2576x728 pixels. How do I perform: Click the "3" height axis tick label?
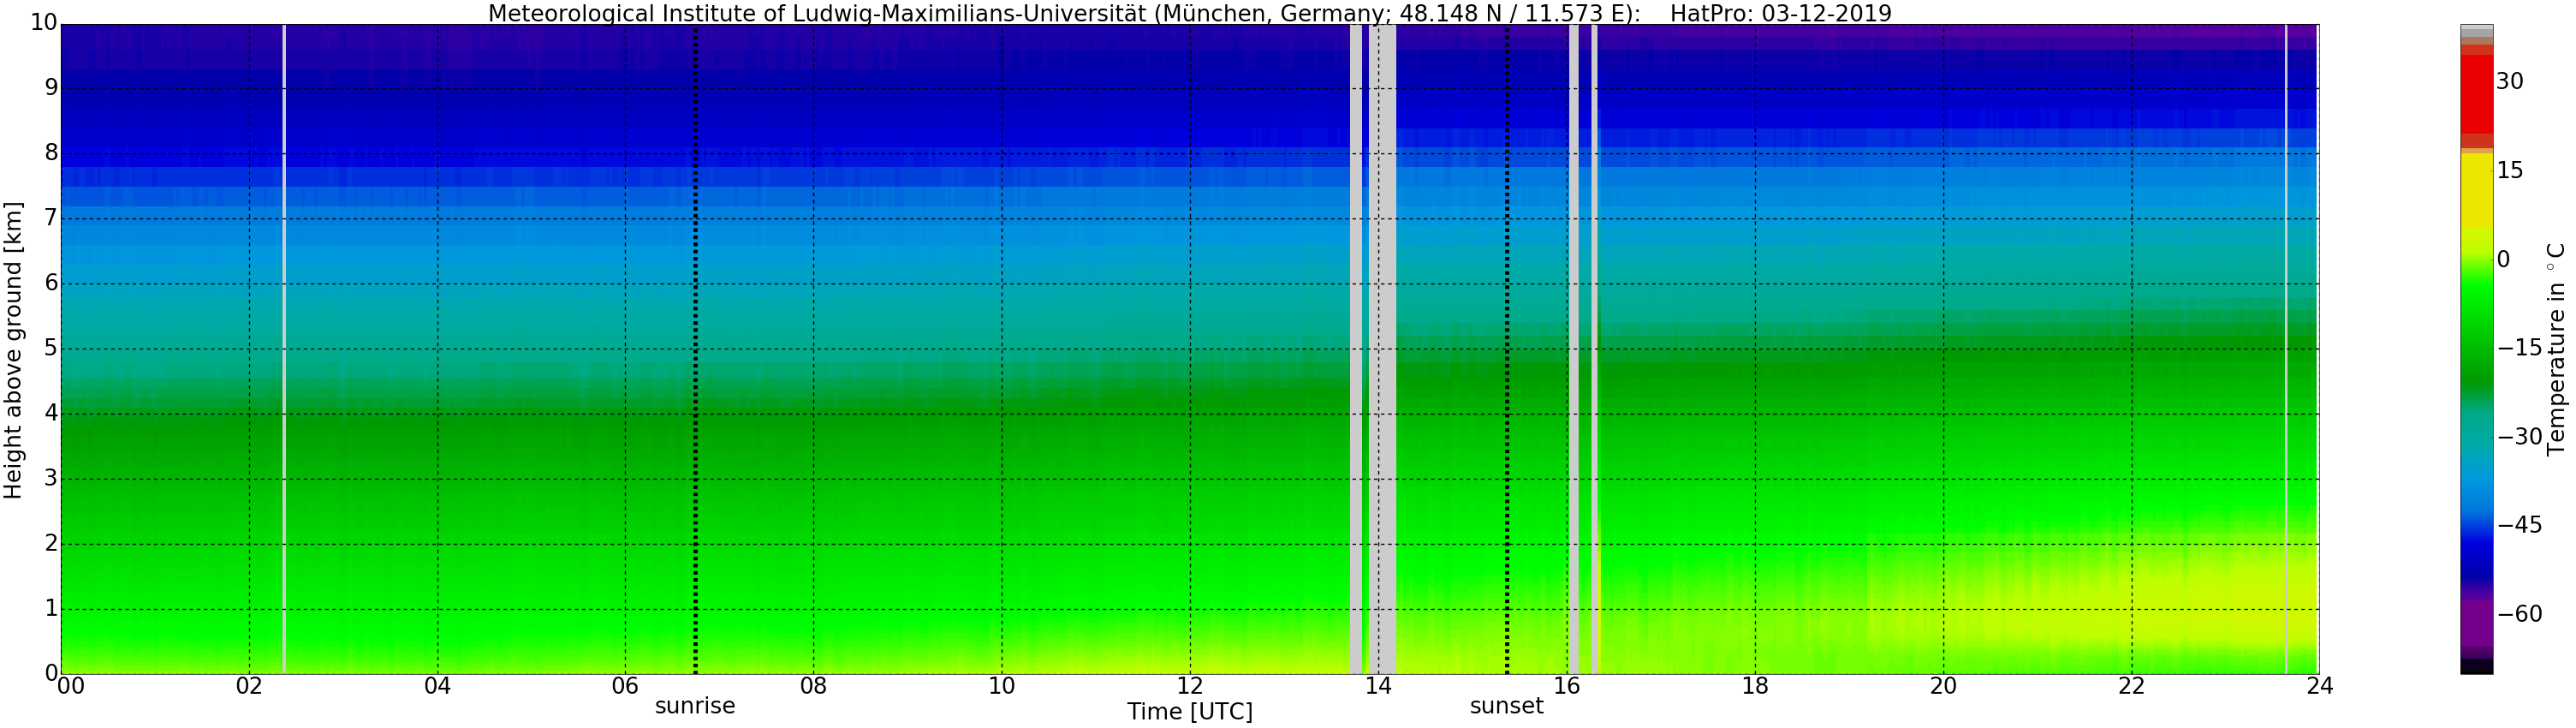(x=51, y=478)
